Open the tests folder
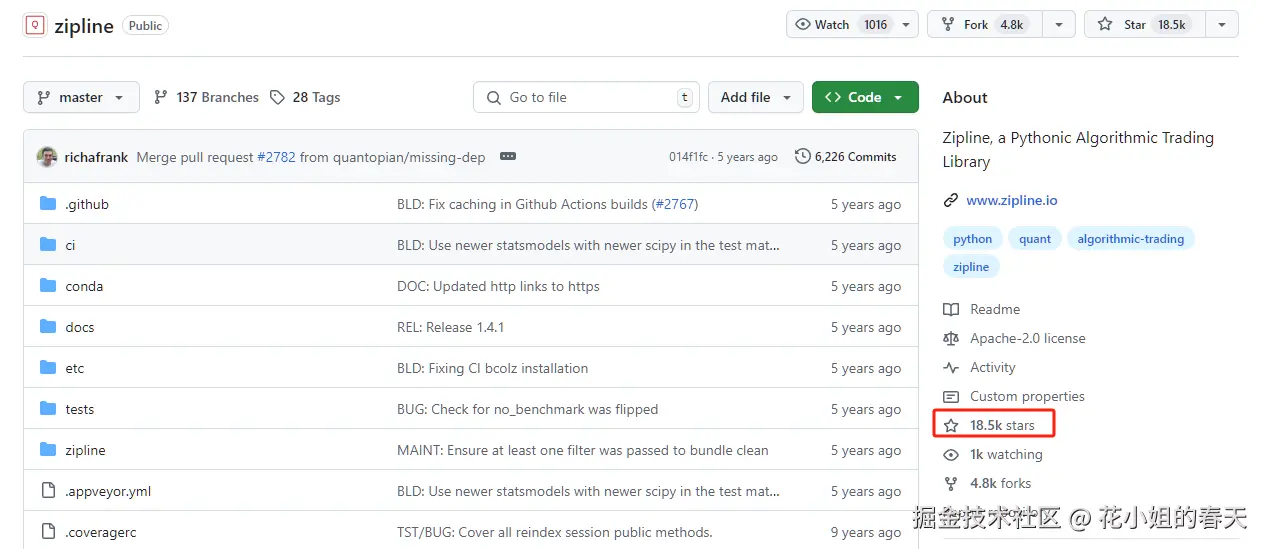 click(80, 409)
